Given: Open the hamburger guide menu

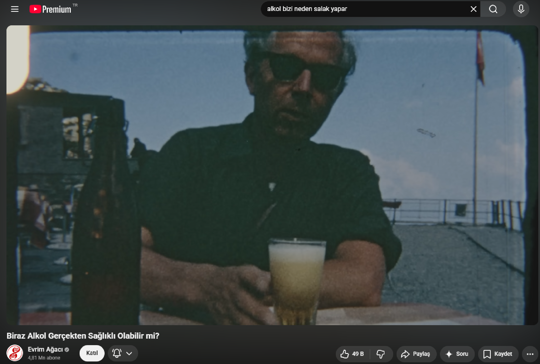Looking at the screenshot, I should 14,9.
